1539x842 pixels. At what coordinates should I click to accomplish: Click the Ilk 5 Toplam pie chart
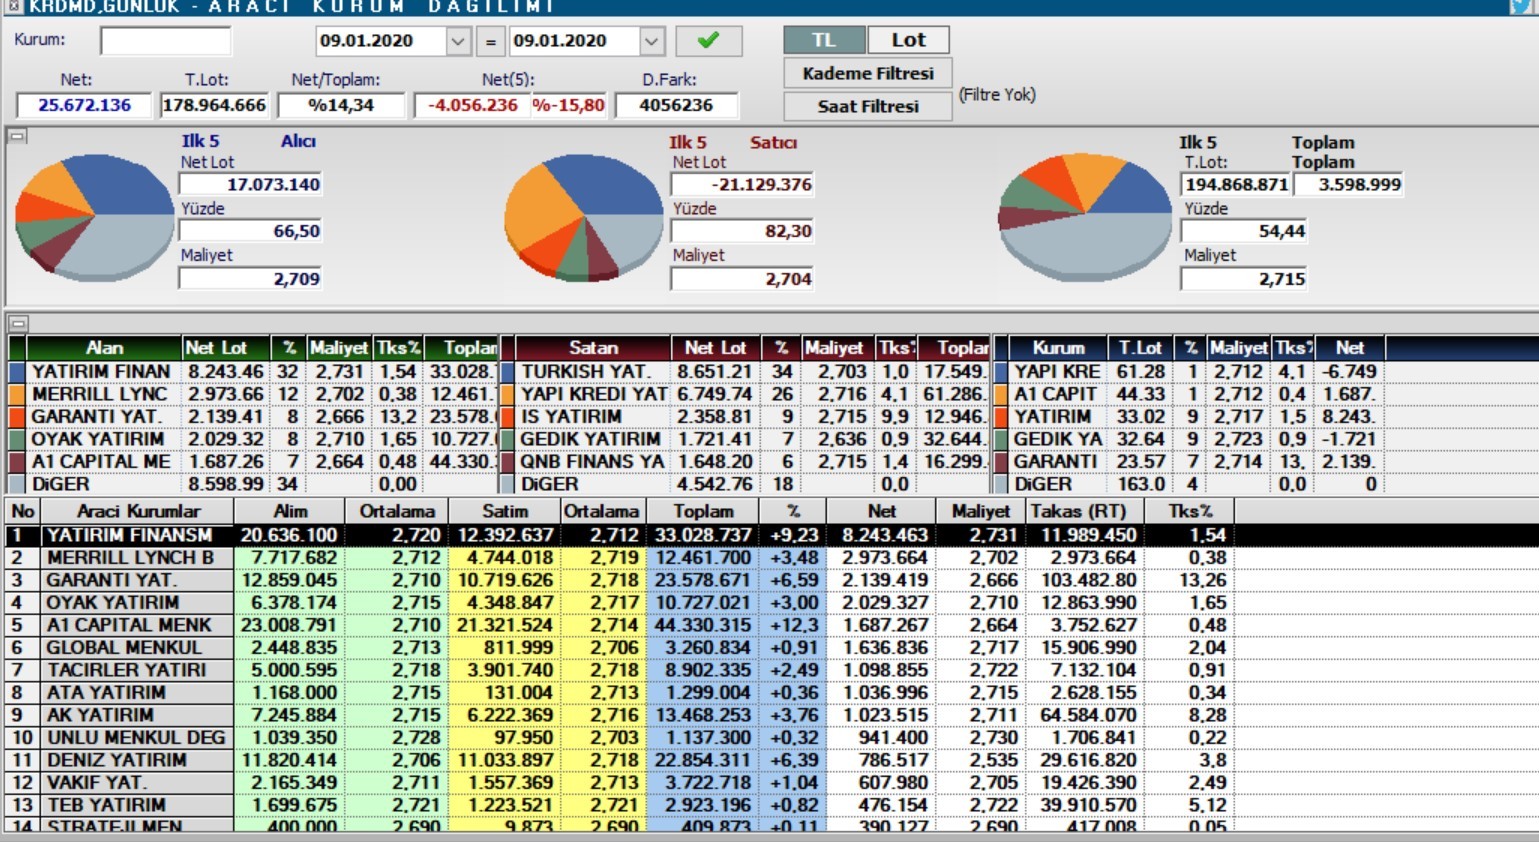pyautogui.click(x=1085, y=217)
